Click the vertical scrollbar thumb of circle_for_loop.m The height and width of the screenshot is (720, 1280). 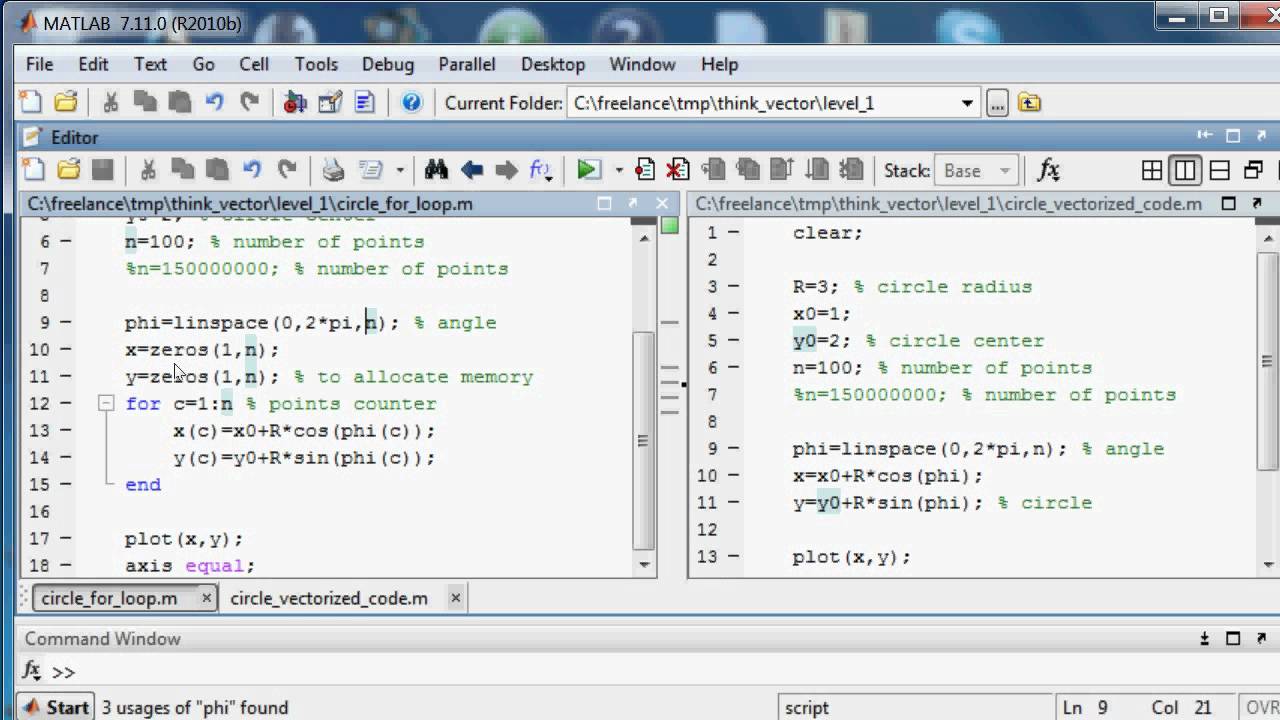pyautogui.click(x=643, y=440)
